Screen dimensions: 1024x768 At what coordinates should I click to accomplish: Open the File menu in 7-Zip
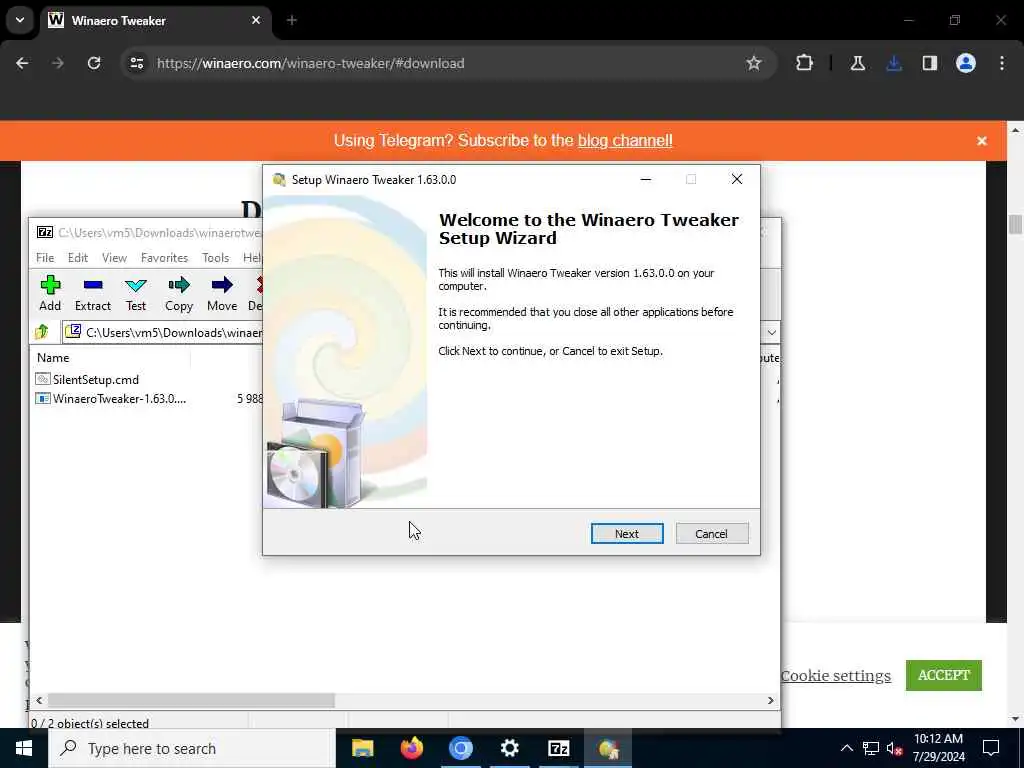(x=45, y=257)
